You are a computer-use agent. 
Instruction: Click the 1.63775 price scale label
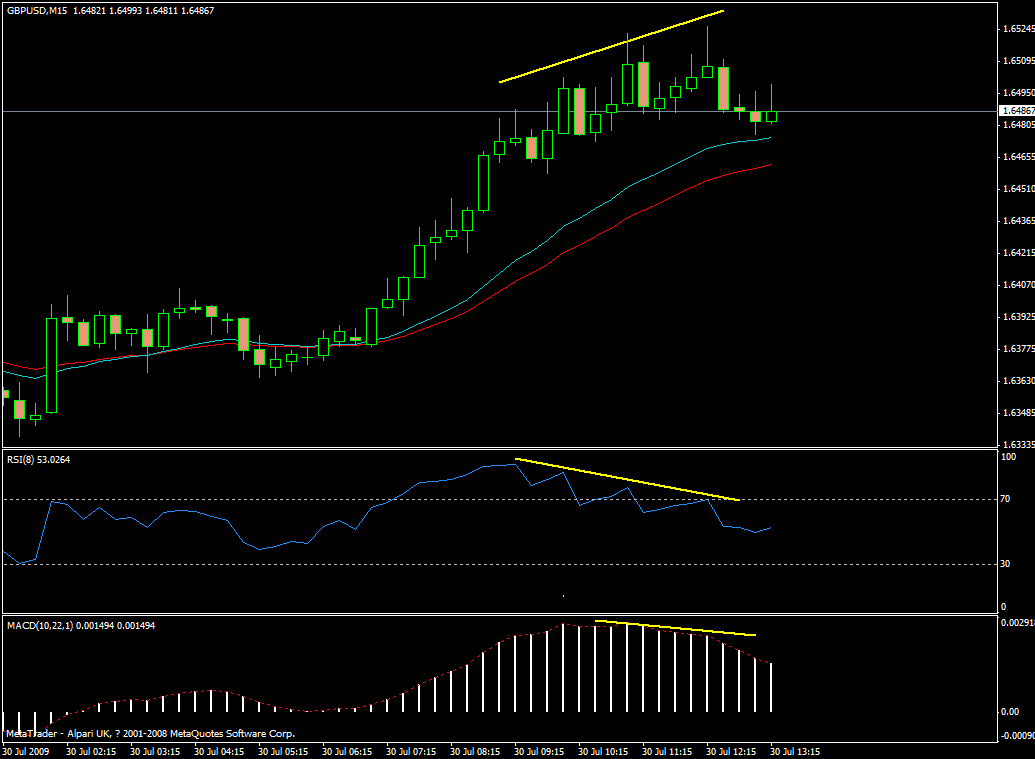(x=1018, y=348)
